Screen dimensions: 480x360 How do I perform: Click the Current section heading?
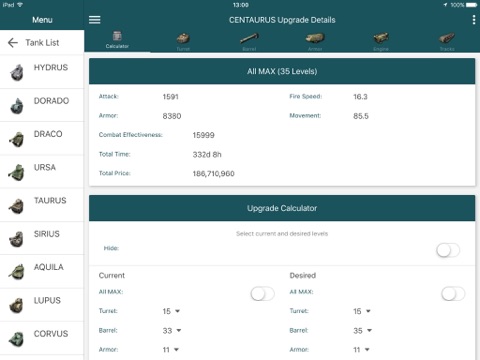coord(112,275)
